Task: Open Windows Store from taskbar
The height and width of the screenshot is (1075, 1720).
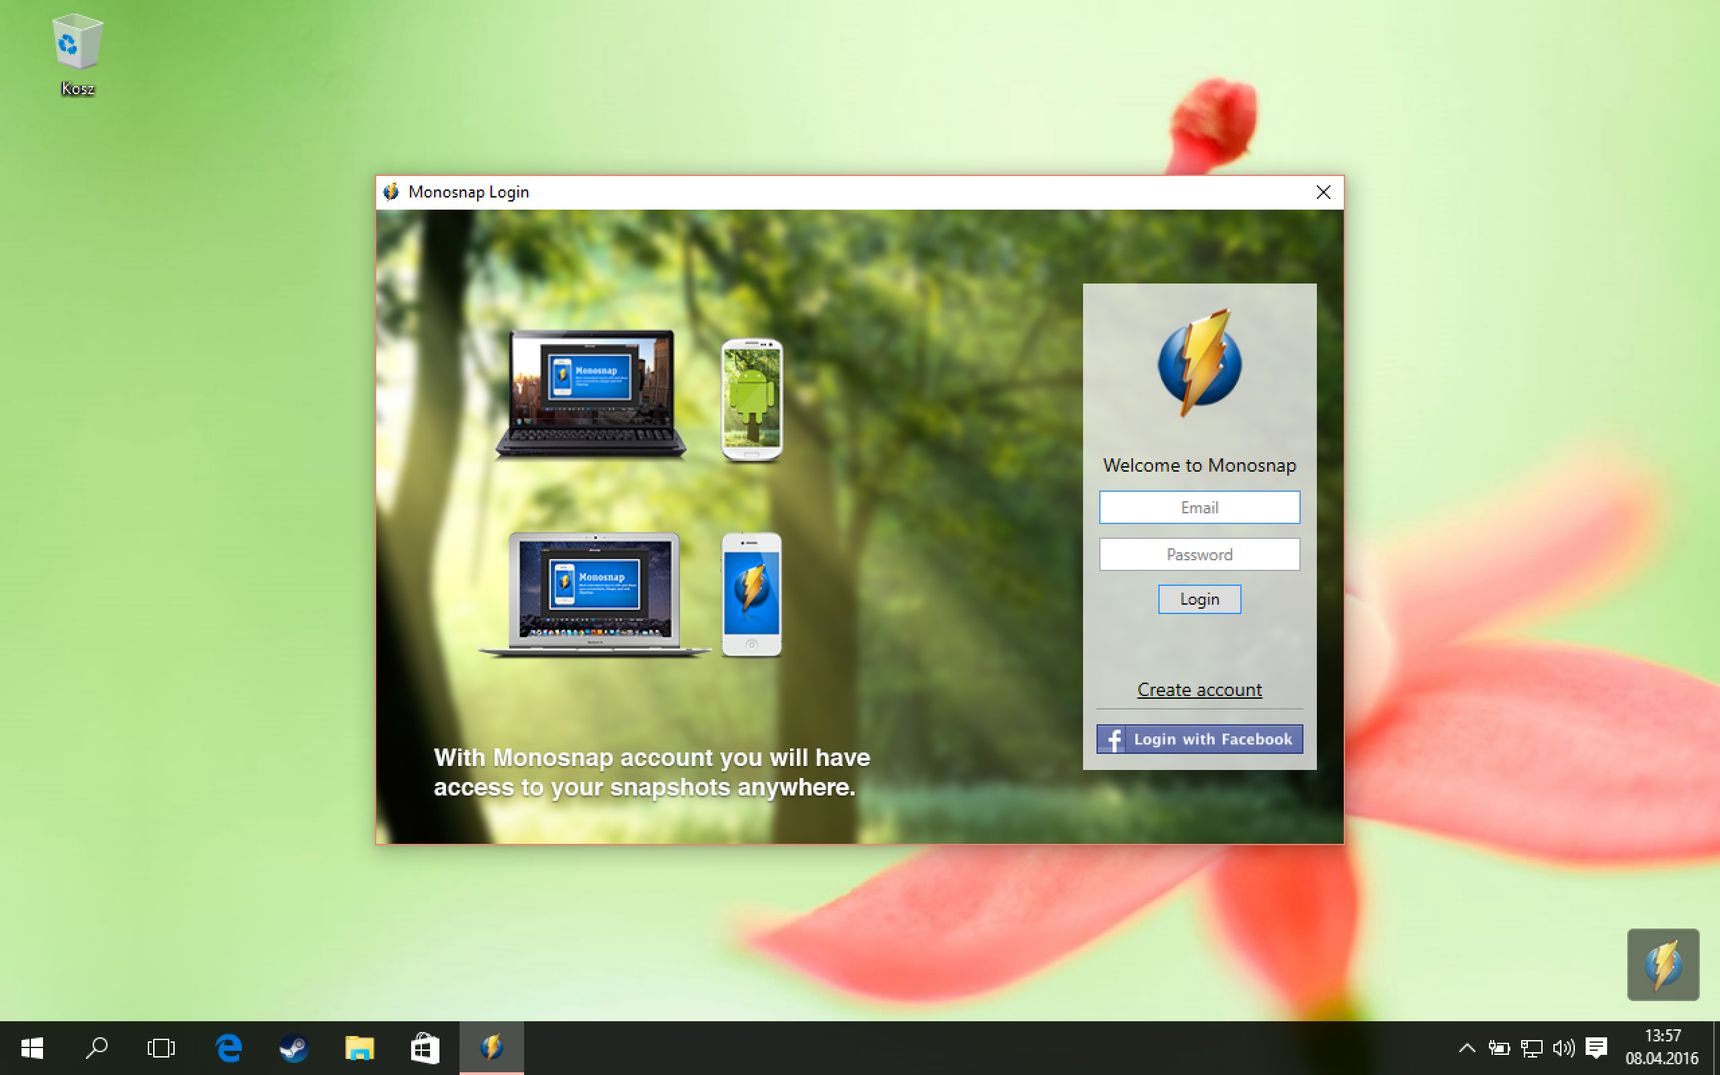Action: click(425, 1048)
